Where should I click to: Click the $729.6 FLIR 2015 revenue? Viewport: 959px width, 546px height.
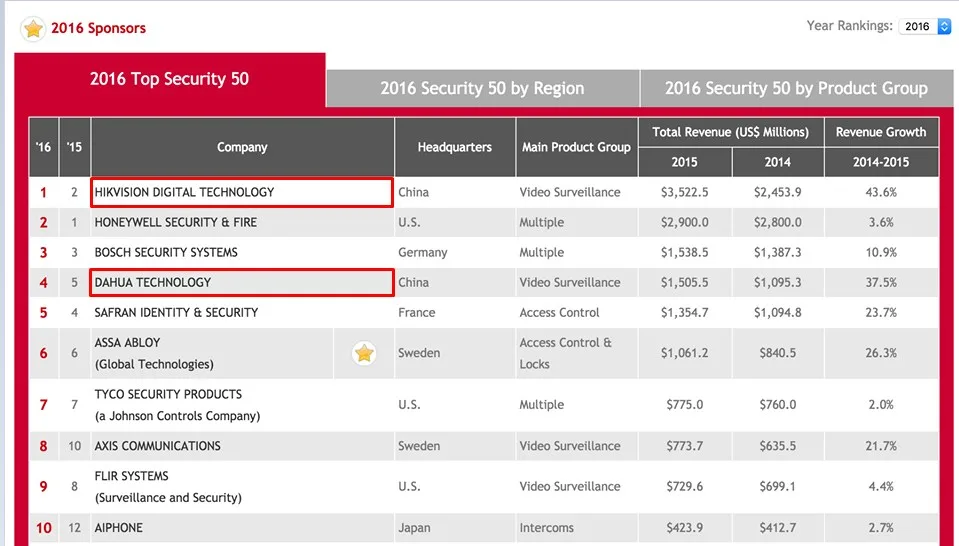(x=684, y=487)
